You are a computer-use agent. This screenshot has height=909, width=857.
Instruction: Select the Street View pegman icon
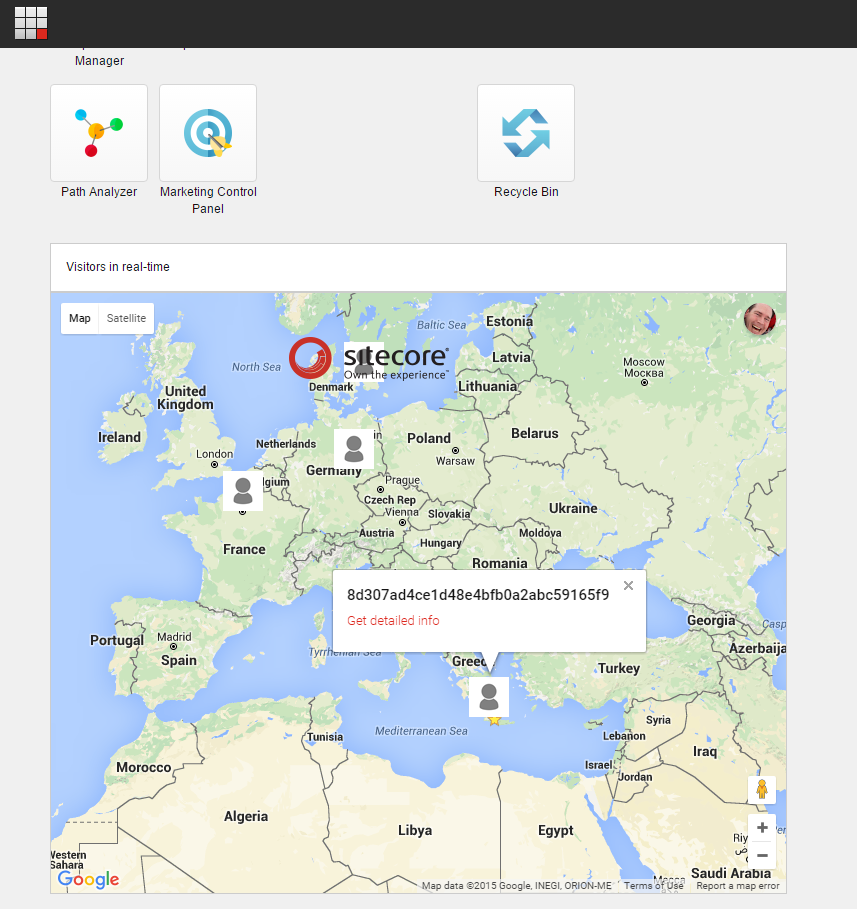(x=762, y=790)
